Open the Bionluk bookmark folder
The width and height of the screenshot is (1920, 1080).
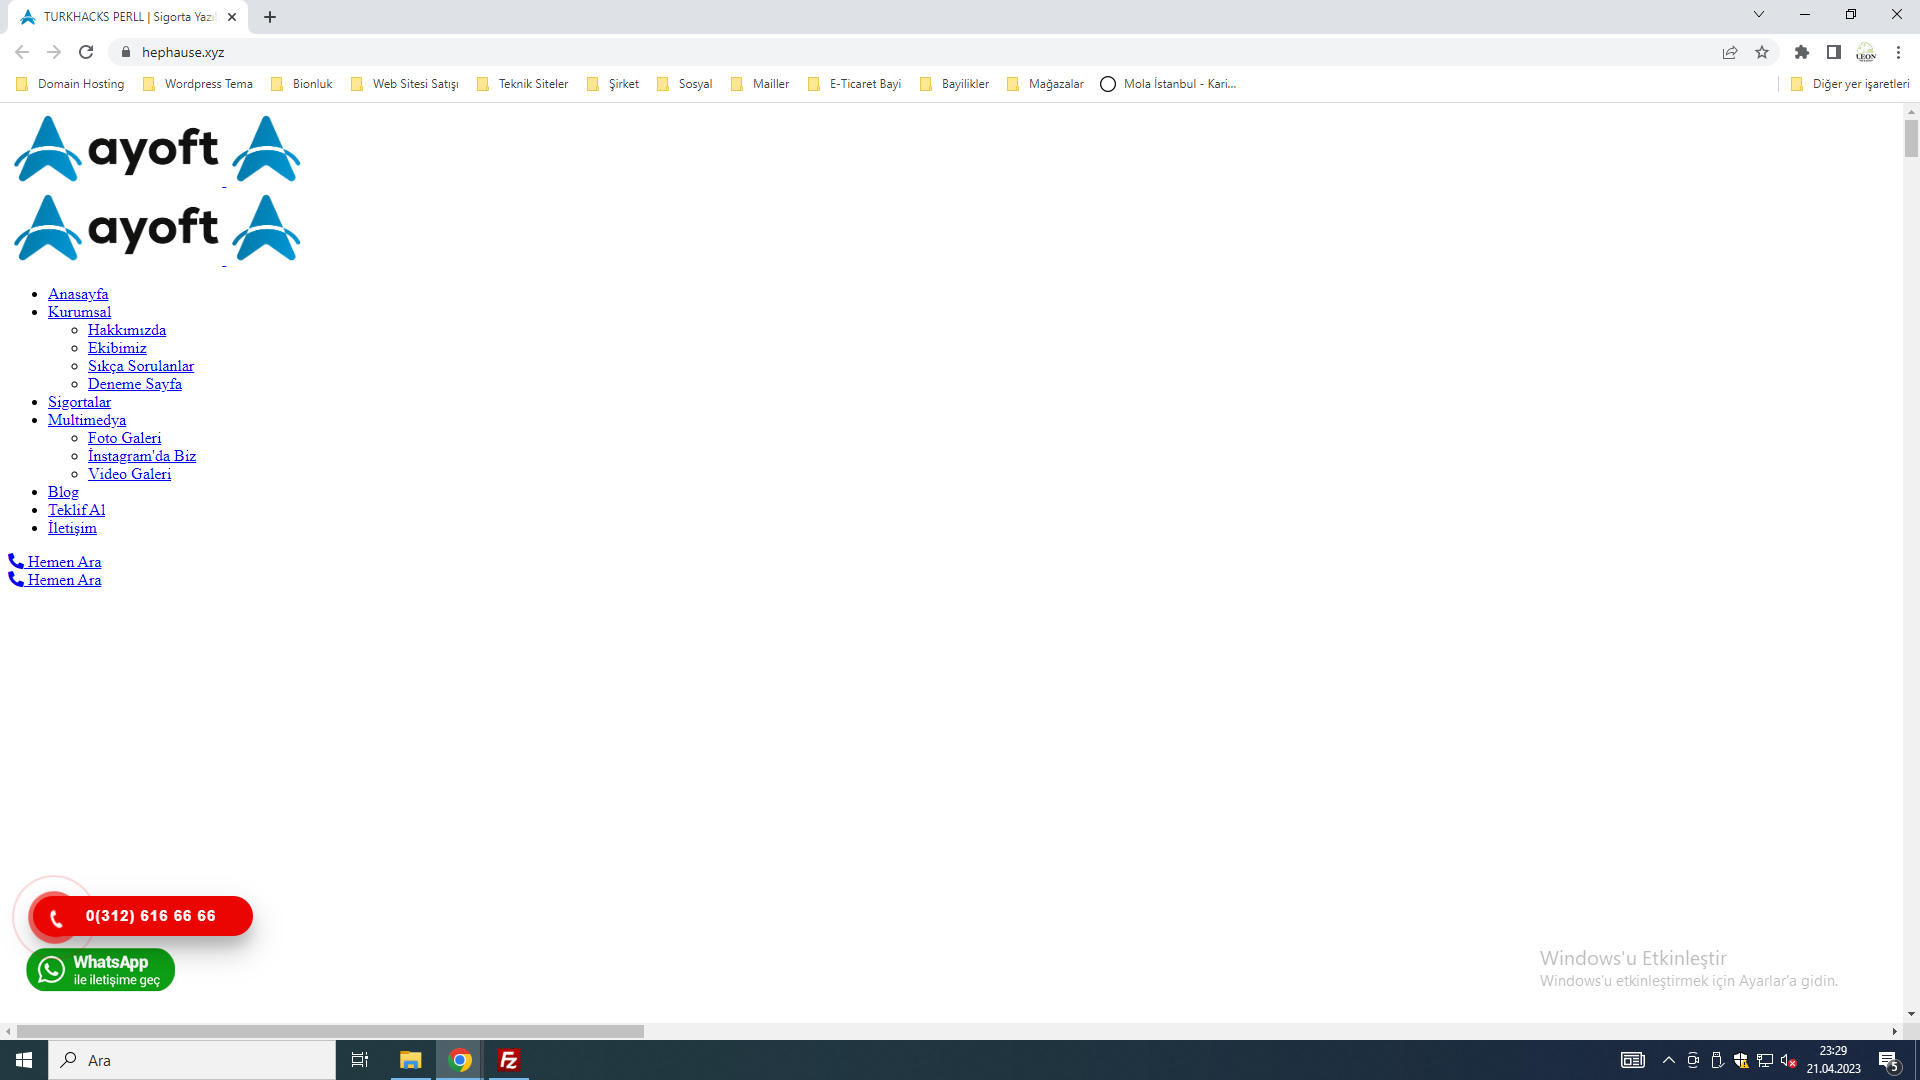click(x=302, y=84)
